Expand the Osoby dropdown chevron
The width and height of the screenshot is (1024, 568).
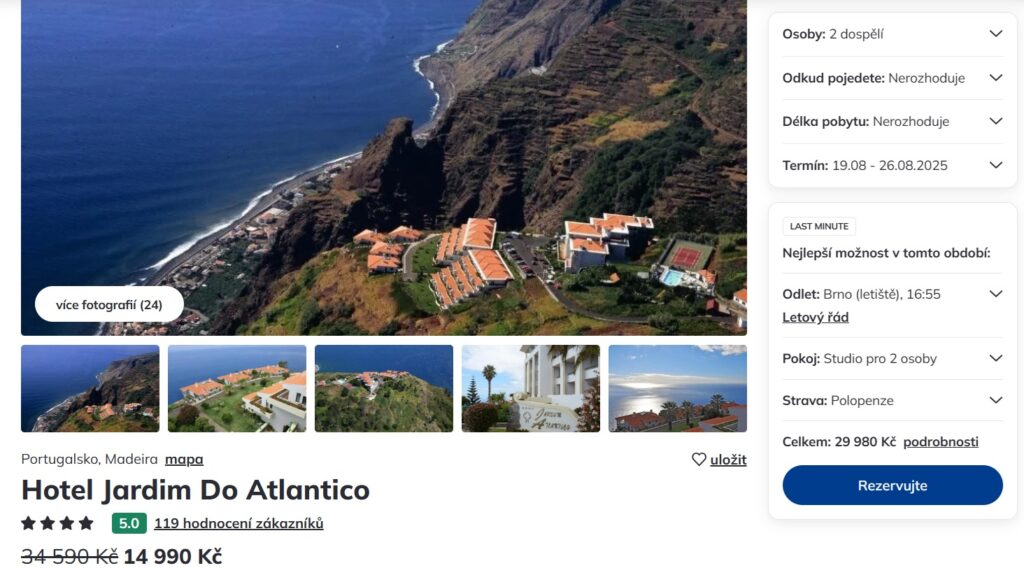point(995,34)
